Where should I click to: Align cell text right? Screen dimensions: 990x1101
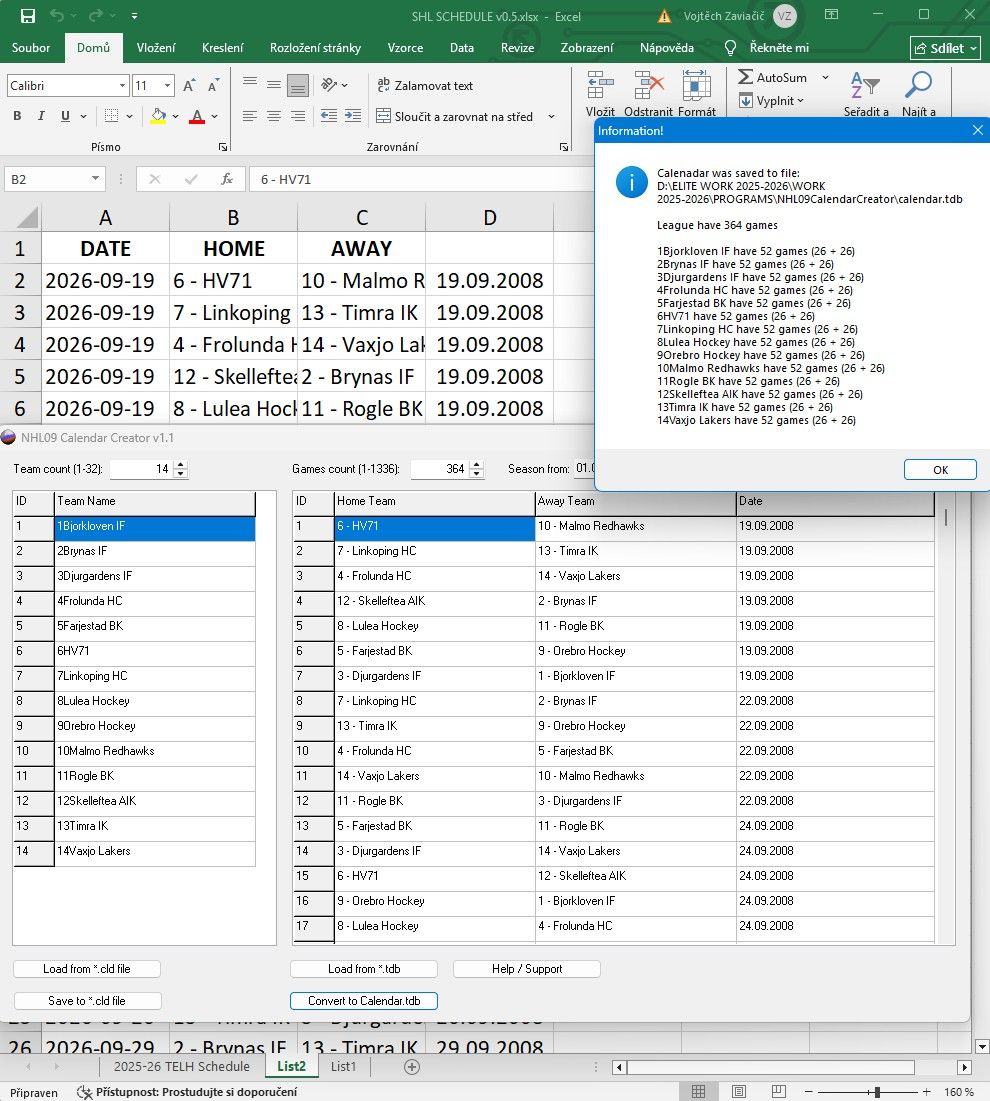(298, 116)
